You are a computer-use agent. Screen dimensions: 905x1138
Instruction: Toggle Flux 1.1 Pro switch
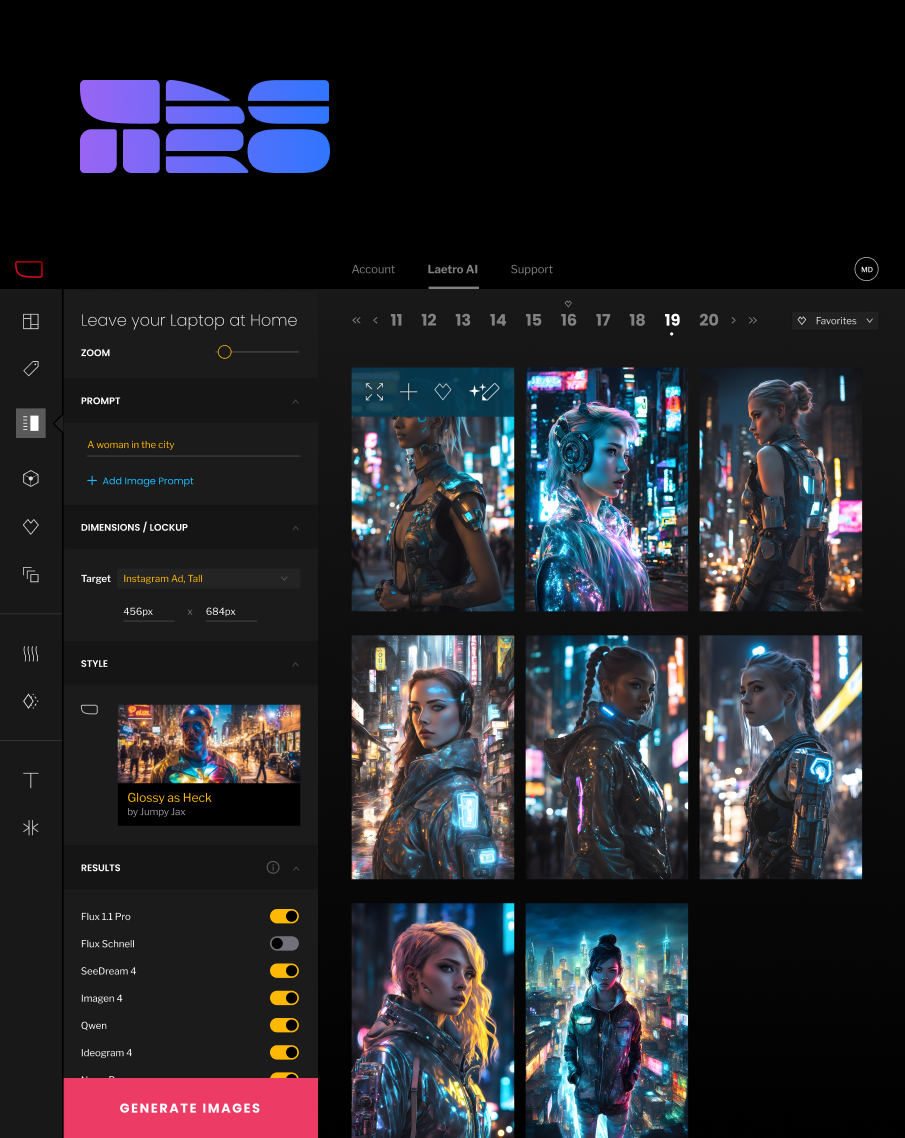click(x=284, y=917)
